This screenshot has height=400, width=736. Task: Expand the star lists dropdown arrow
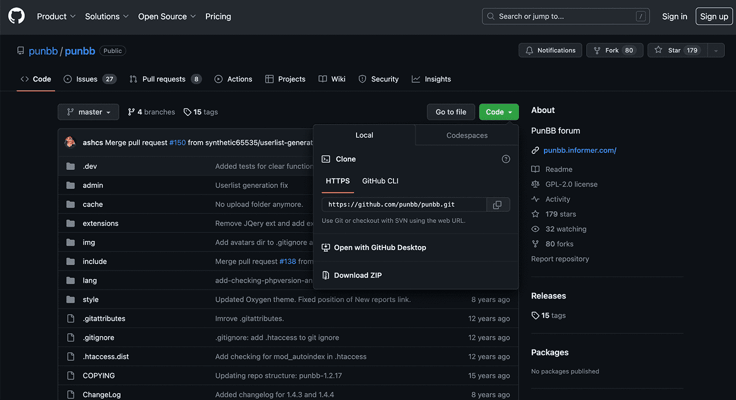tap(716, 50)
